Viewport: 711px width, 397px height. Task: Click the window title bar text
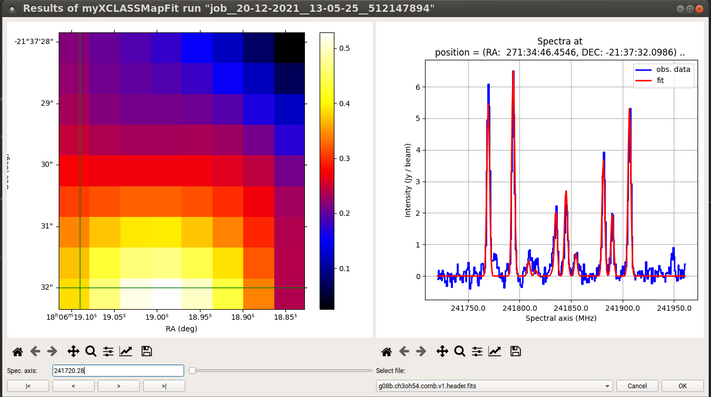click(229, 8)
